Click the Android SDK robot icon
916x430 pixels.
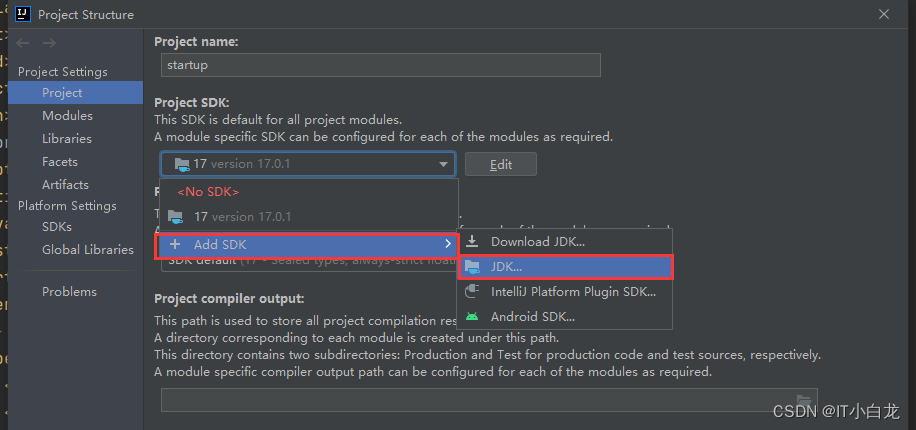coord(471,317)
